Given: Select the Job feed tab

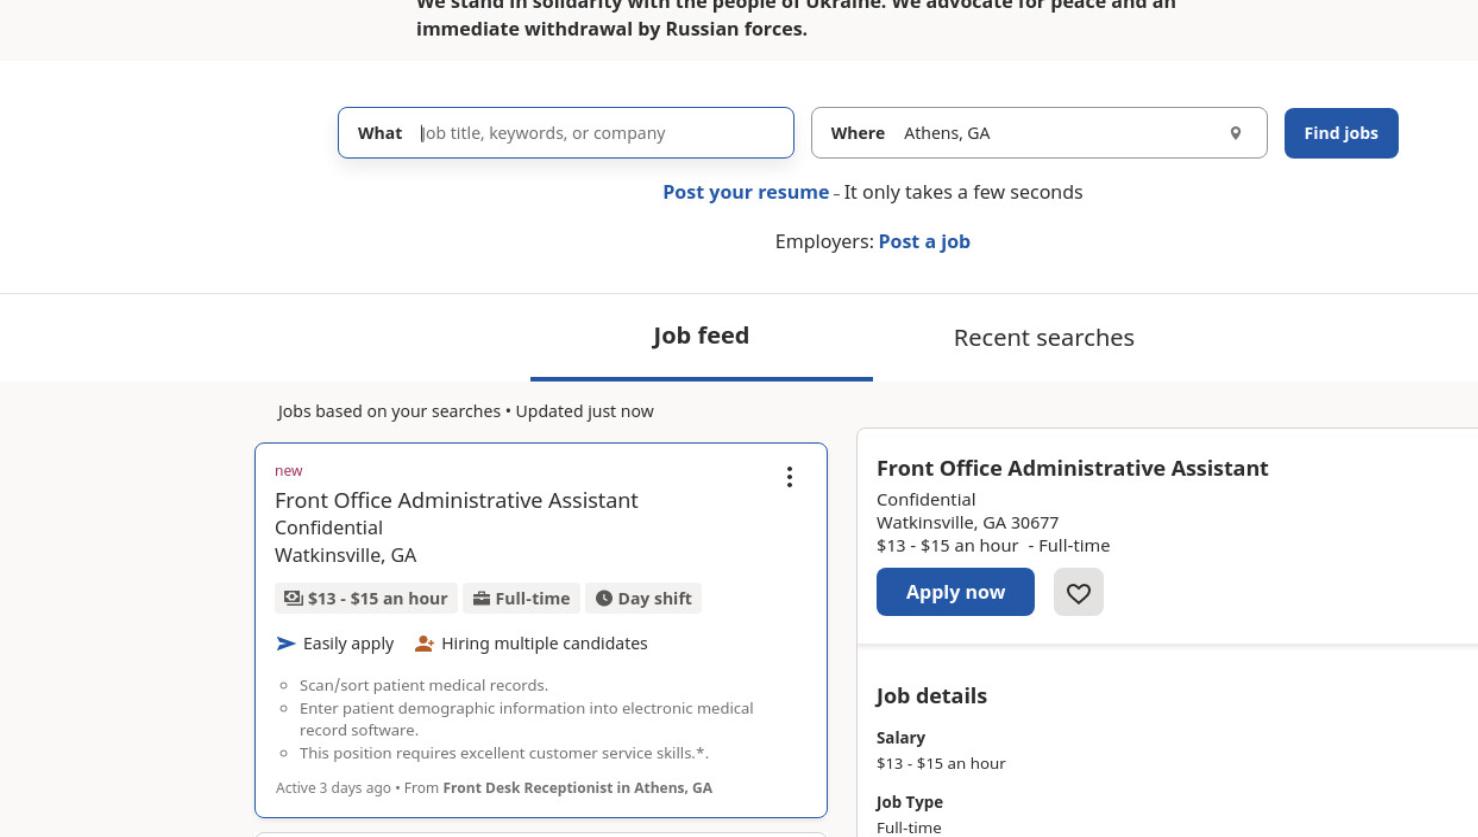Looking at the screenshot, I should pos(701,336).
